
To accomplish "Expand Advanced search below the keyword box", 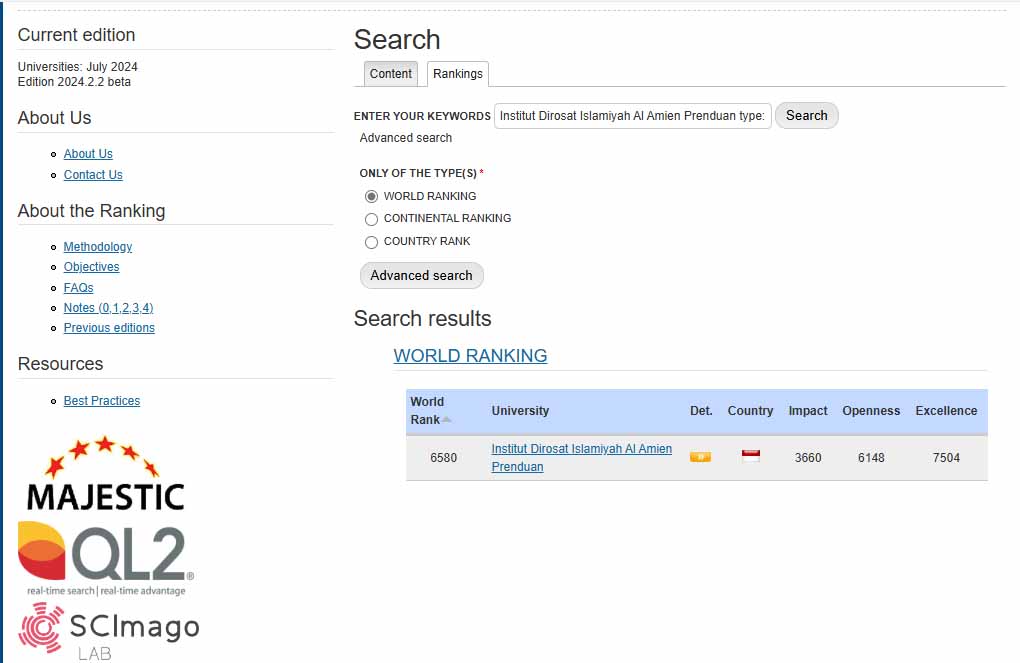I will coord(406,137).
